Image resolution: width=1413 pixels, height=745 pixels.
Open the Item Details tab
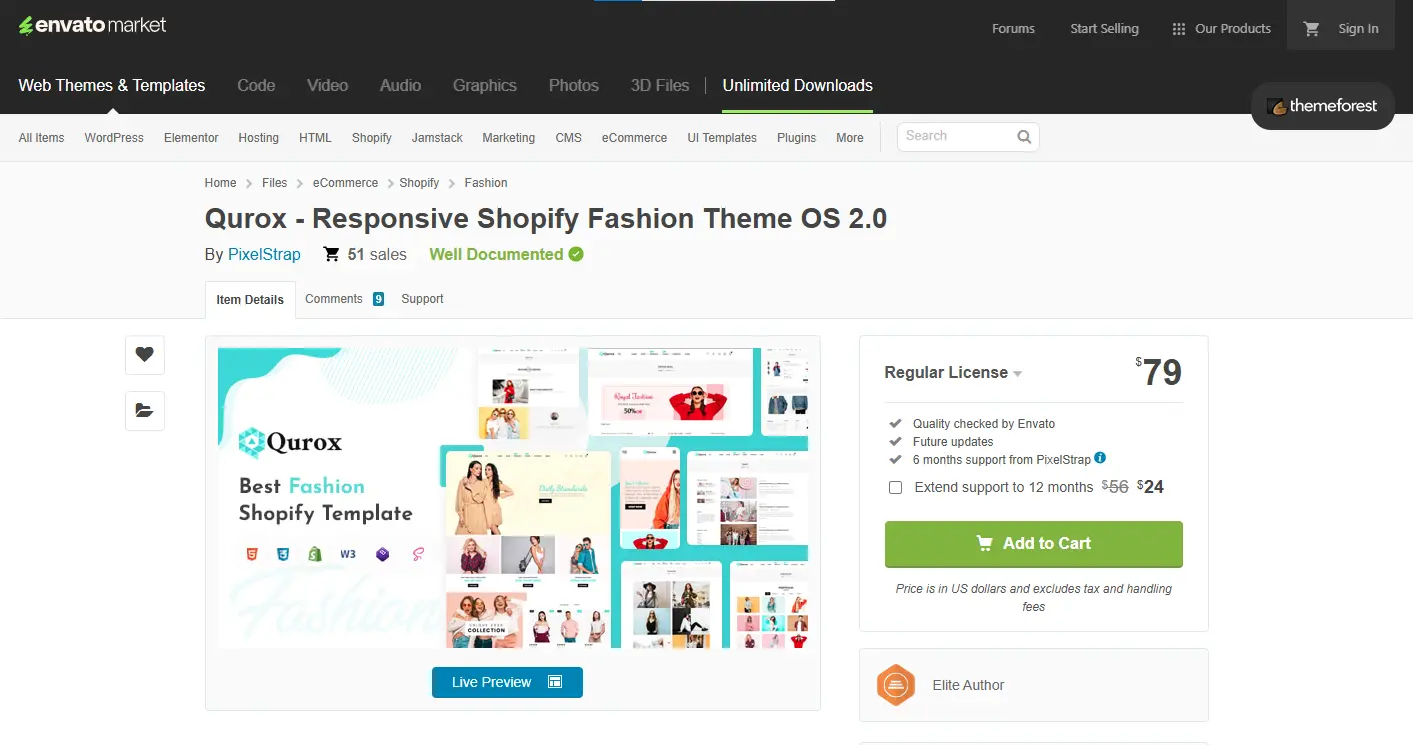[x=250, y=300]
